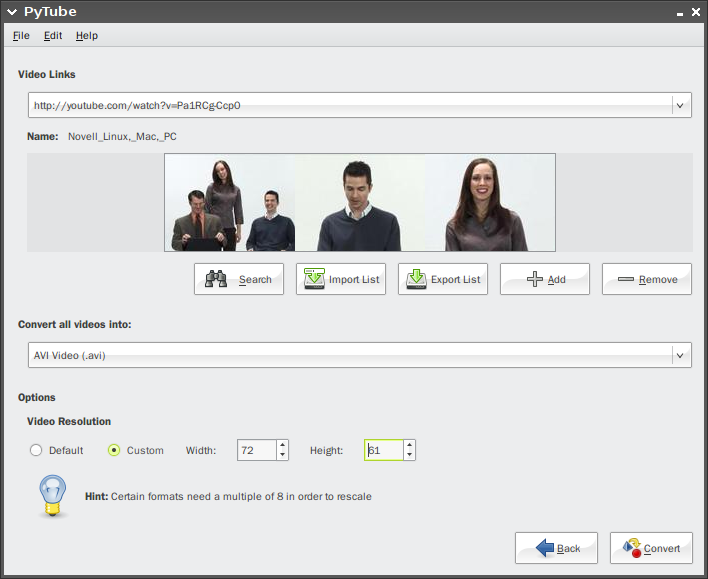Open the window menu arrow beside PyTube
This screenshot has height=579, width=708.
12,12
